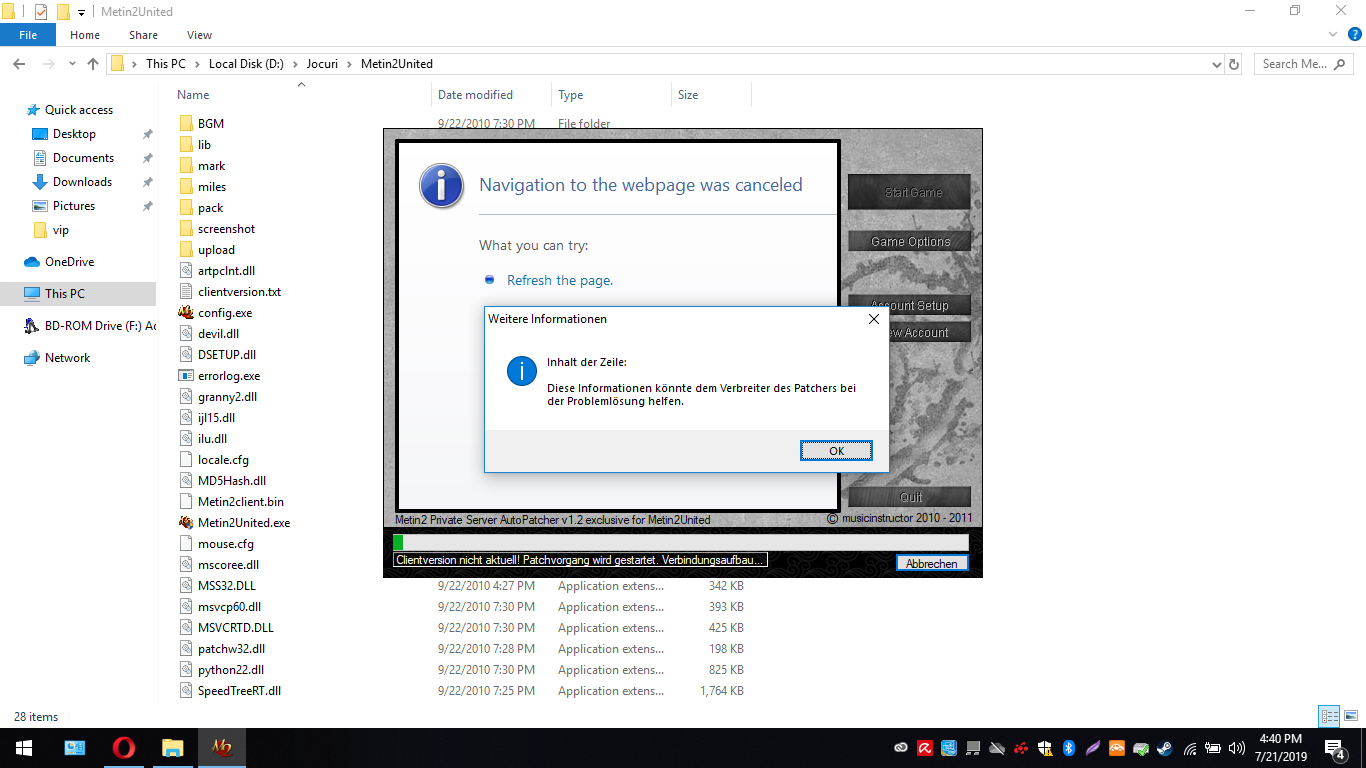Click the Metin2 patcher taskbar icon

(x=221, y=748)
